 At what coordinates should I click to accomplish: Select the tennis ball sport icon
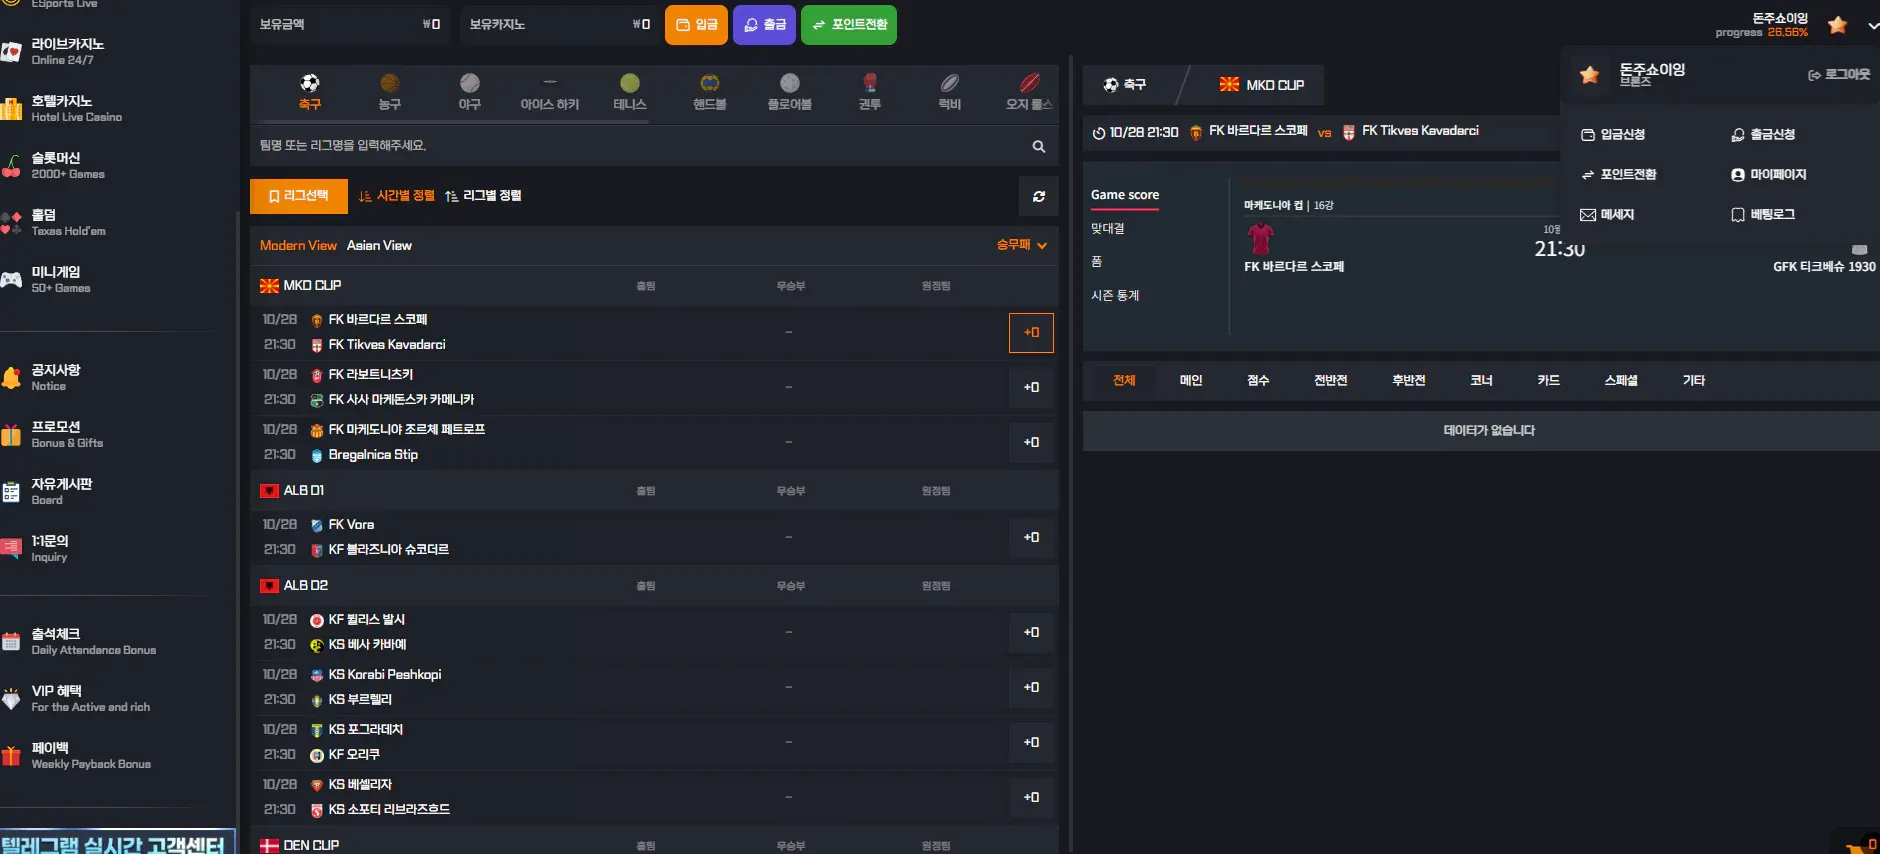[630, 83]
